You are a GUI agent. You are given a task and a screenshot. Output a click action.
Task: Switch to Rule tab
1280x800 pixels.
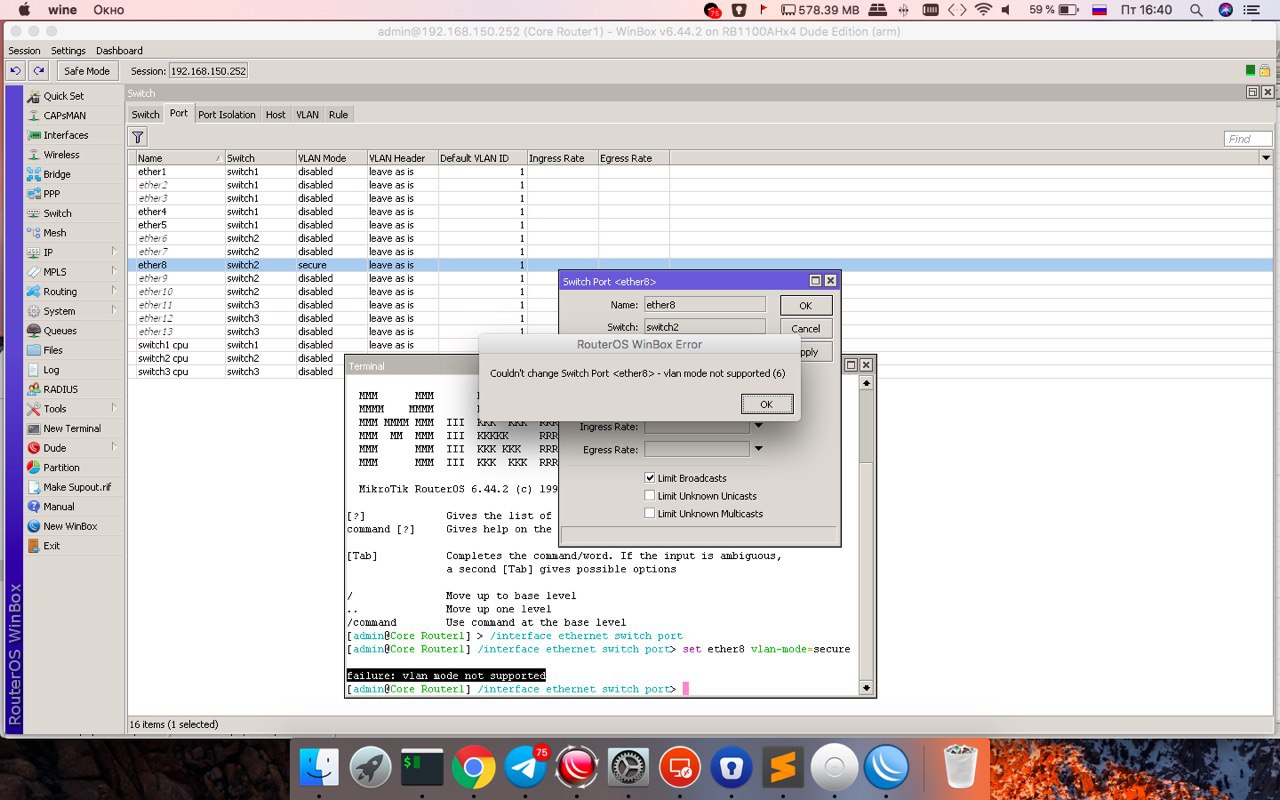339,115
